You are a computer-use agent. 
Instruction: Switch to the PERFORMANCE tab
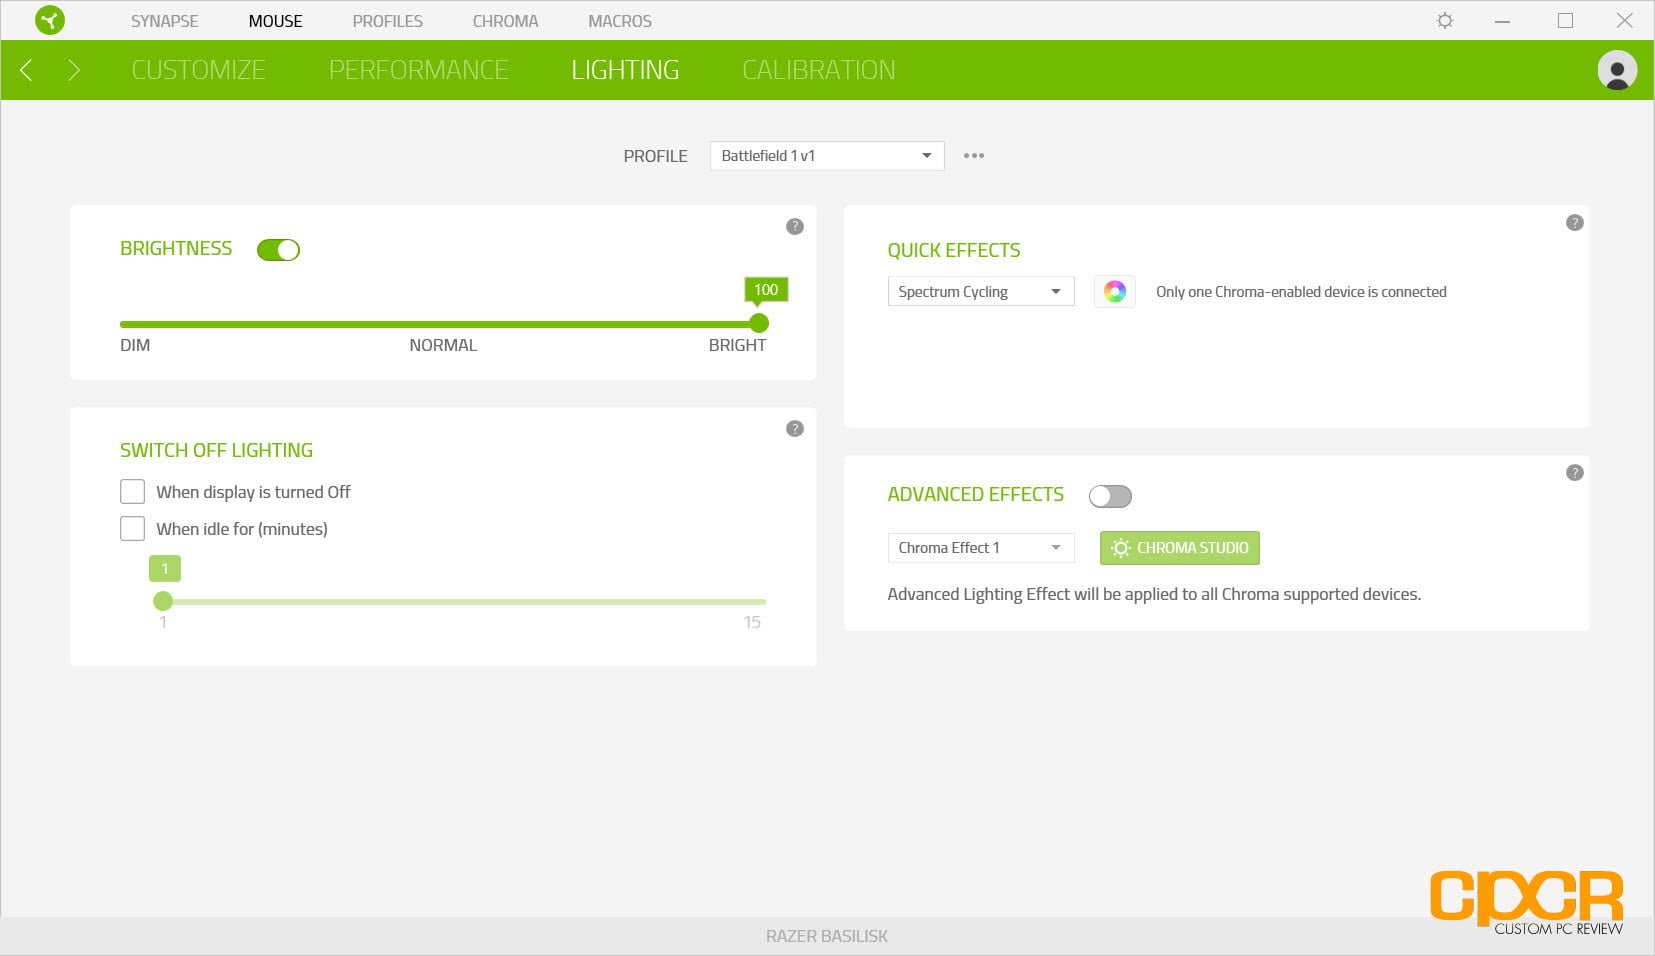pyautogui.click(x=419, y=70)
